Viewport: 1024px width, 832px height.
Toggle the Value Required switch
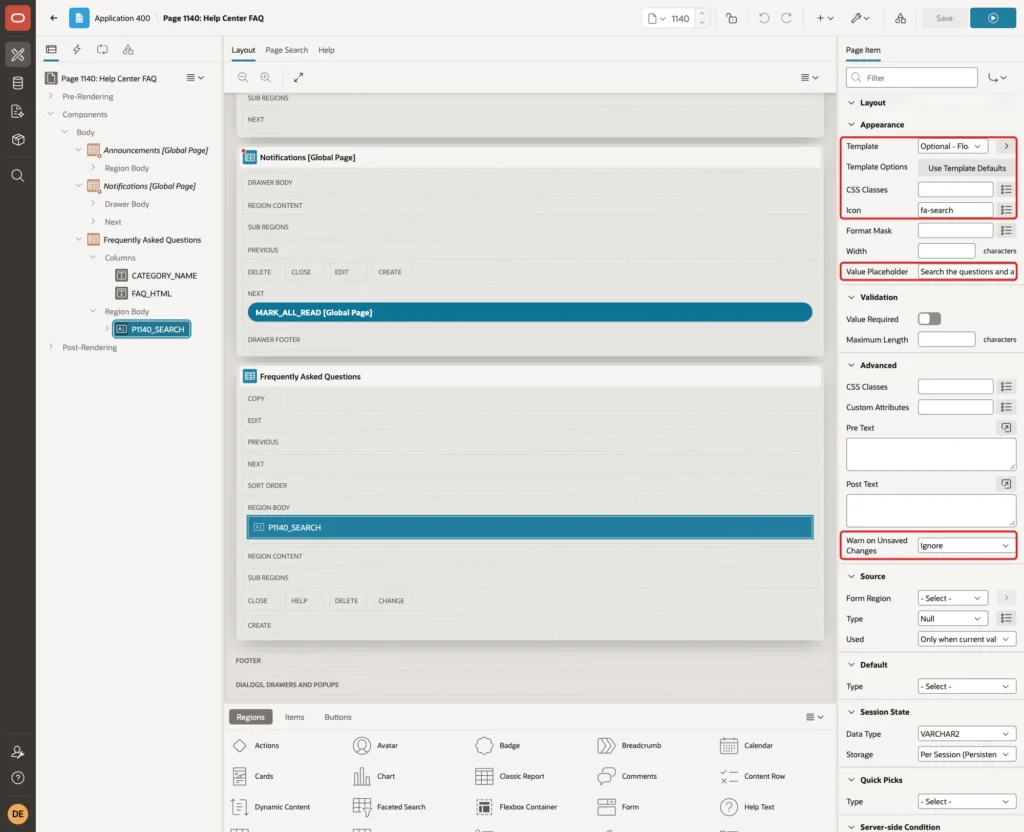[x=929, y=319]
